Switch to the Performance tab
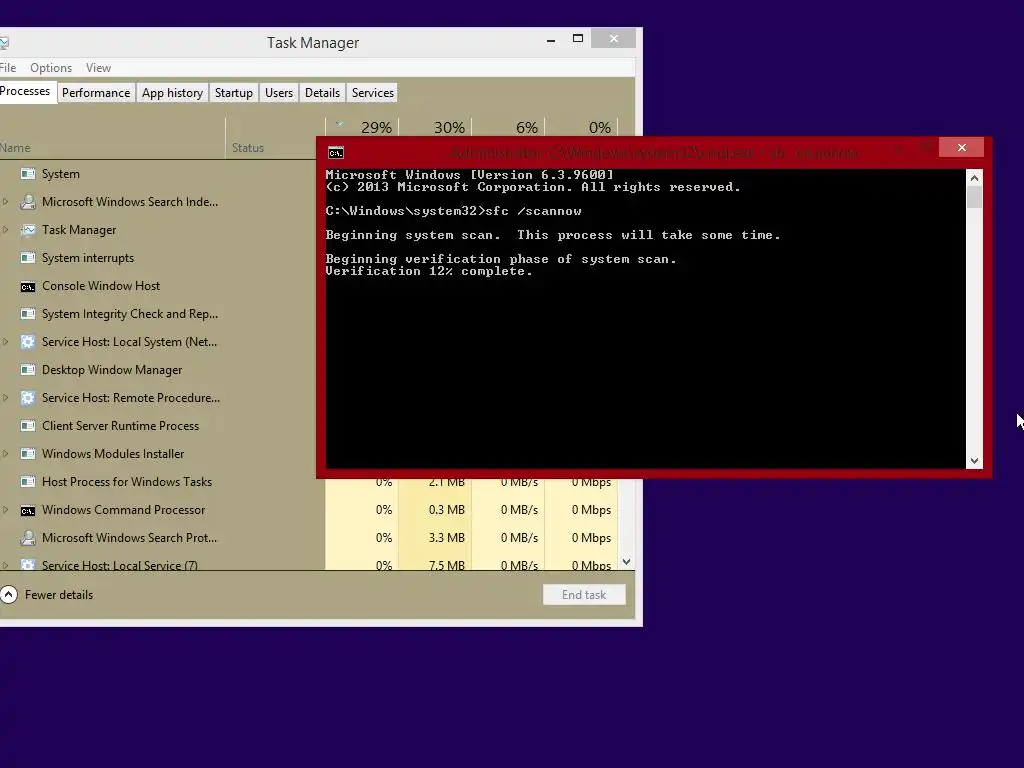1024x768 pixels. (x=96, y=93)
